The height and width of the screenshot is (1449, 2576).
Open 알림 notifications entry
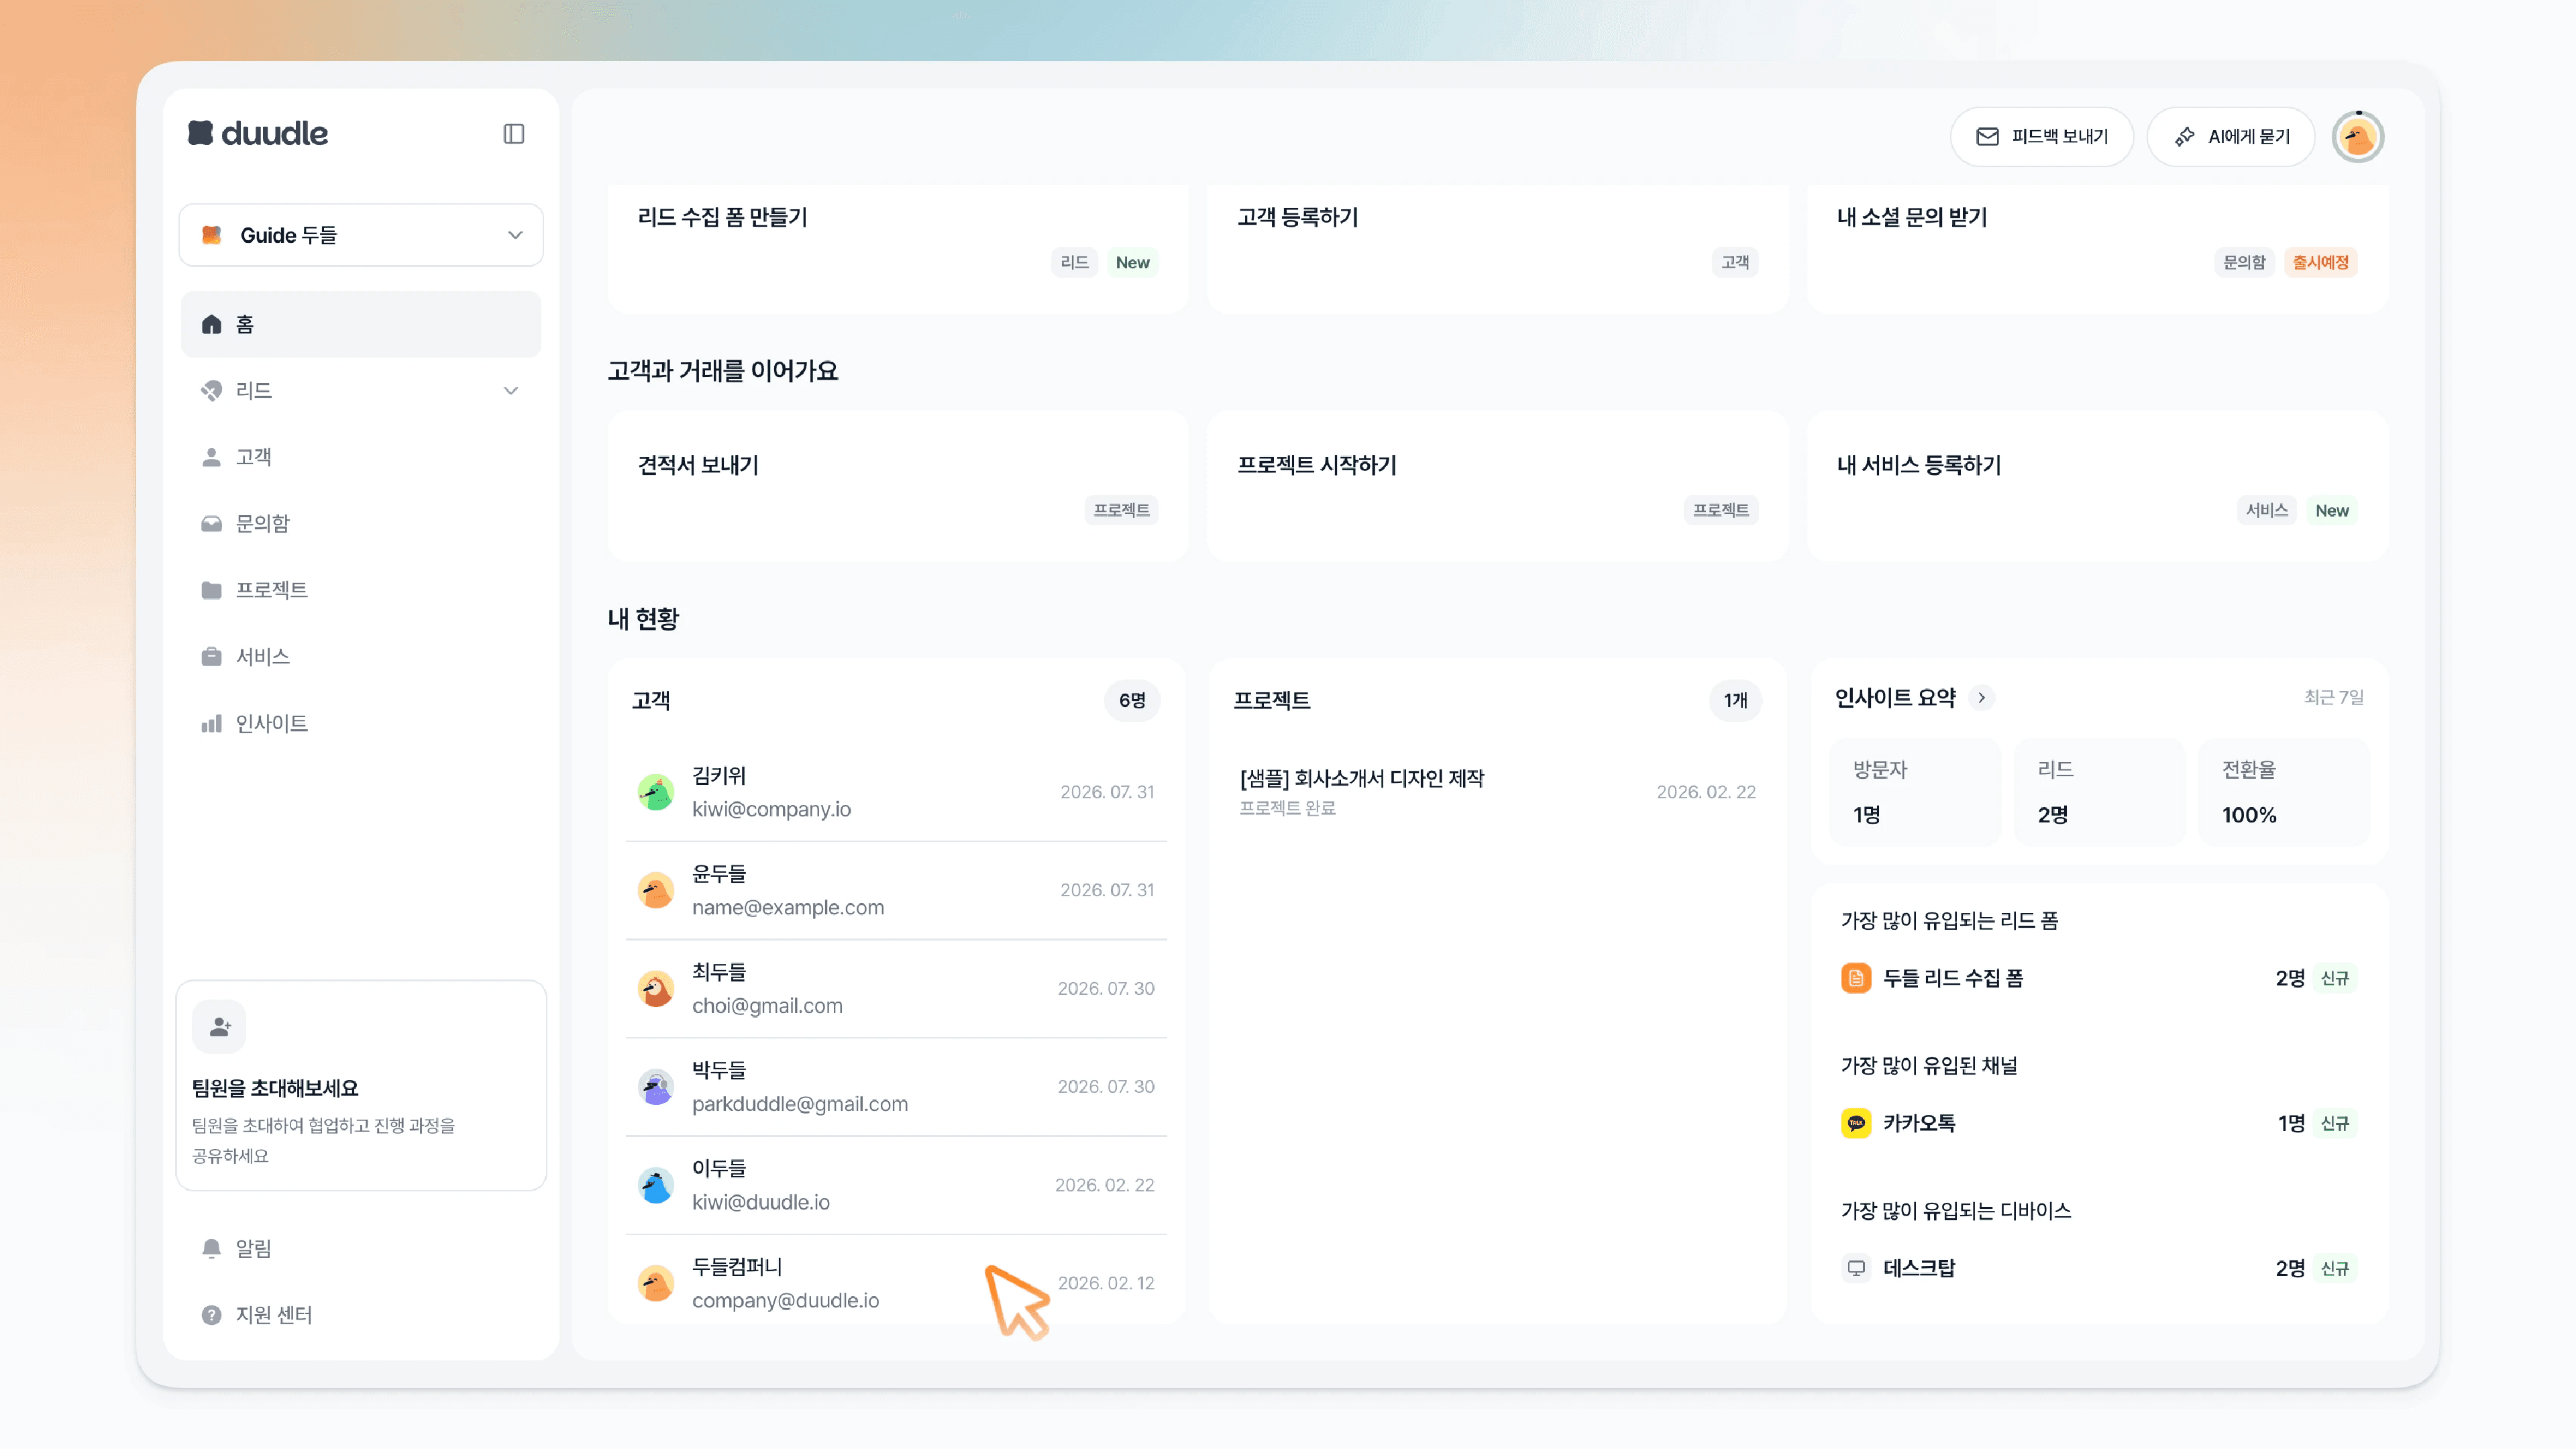pyautogui.click(x=361, y=1249)
